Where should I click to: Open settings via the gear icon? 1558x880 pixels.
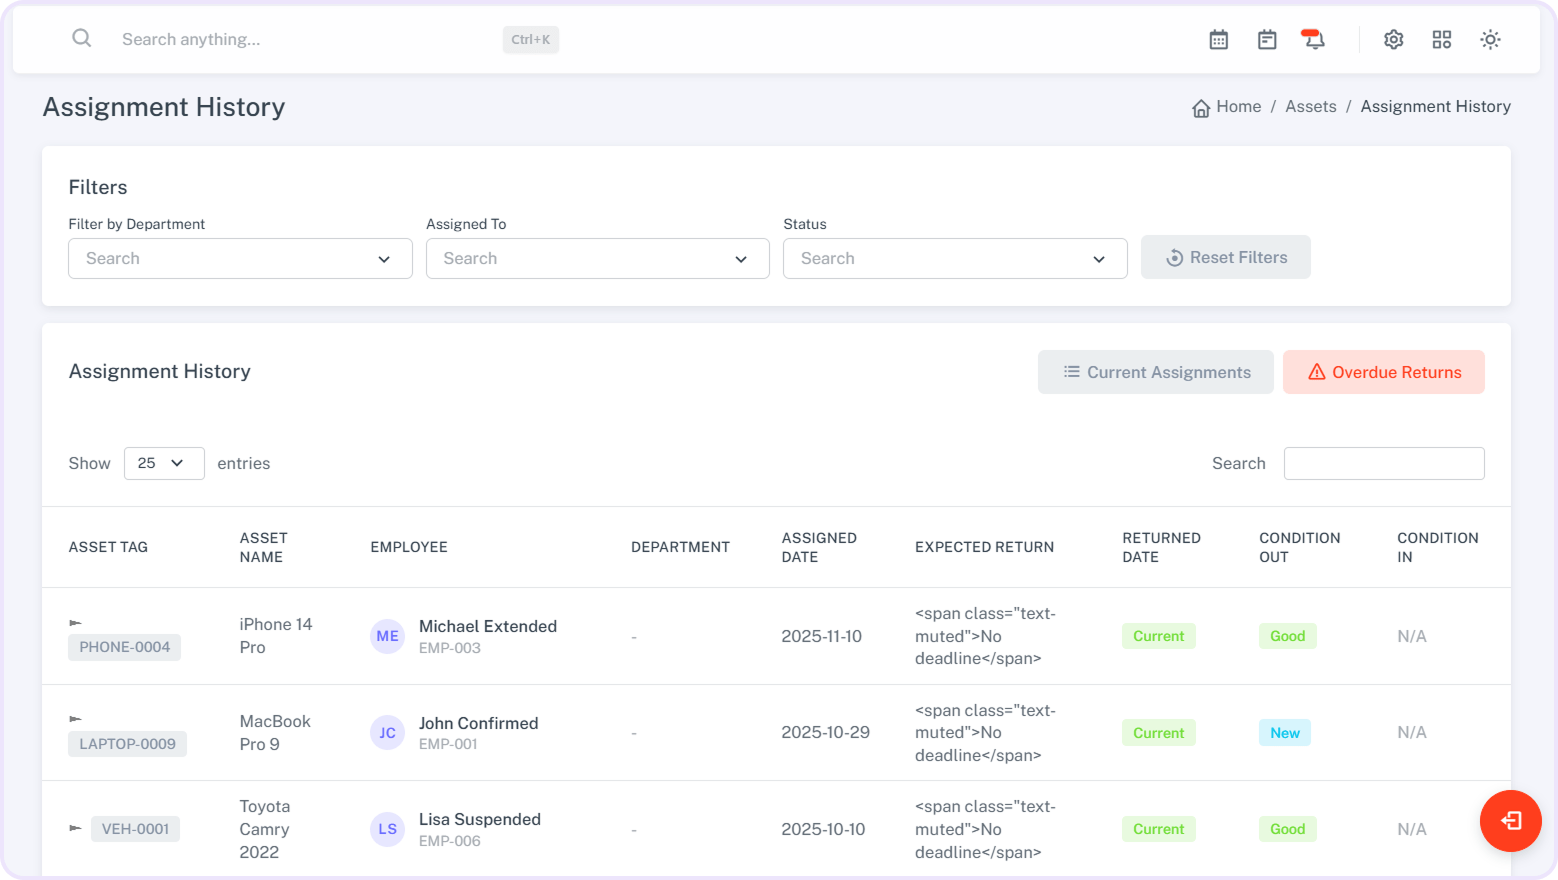[1393, 40]
